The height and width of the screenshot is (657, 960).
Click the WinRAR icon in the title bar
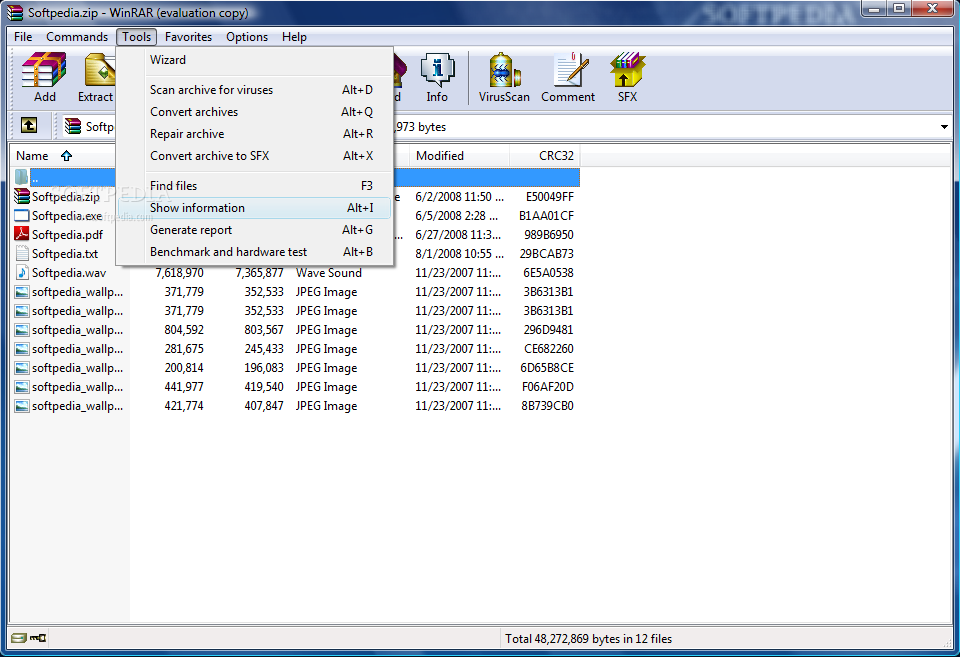click(x=15, y=12)
